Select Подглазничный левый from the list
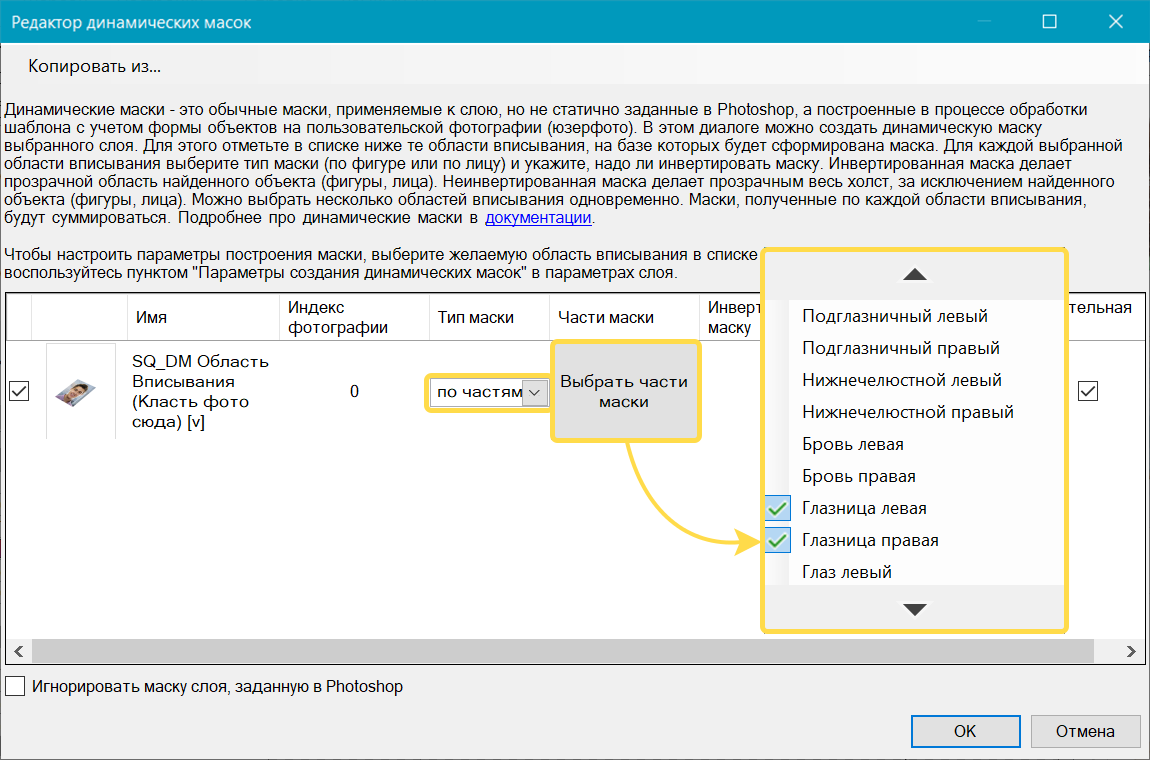Image resolution: width=1150 pixels, height=760 pixels. pyautogui.click(x=895, y=316)
